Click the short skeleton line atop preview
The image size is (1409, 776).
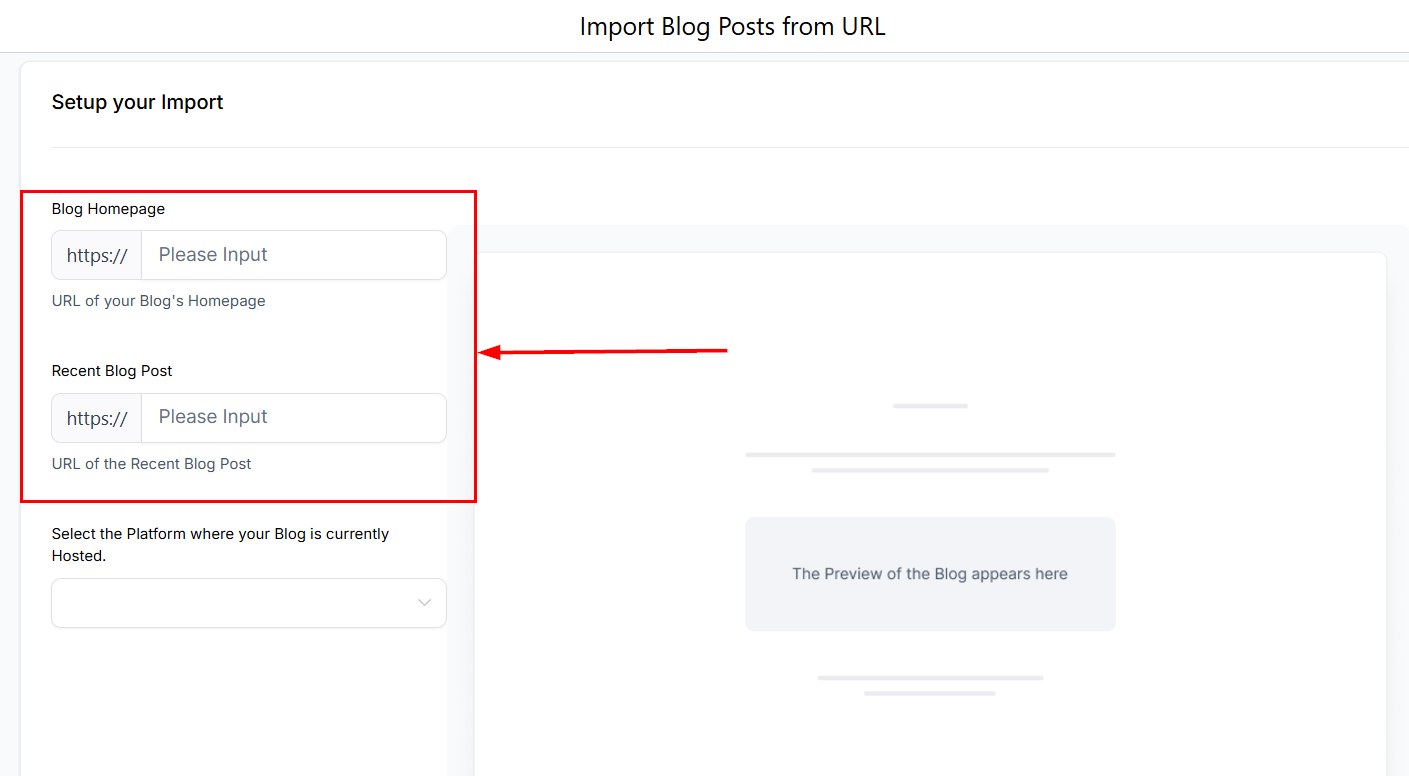pyautogui.click(x=930, y=406)
